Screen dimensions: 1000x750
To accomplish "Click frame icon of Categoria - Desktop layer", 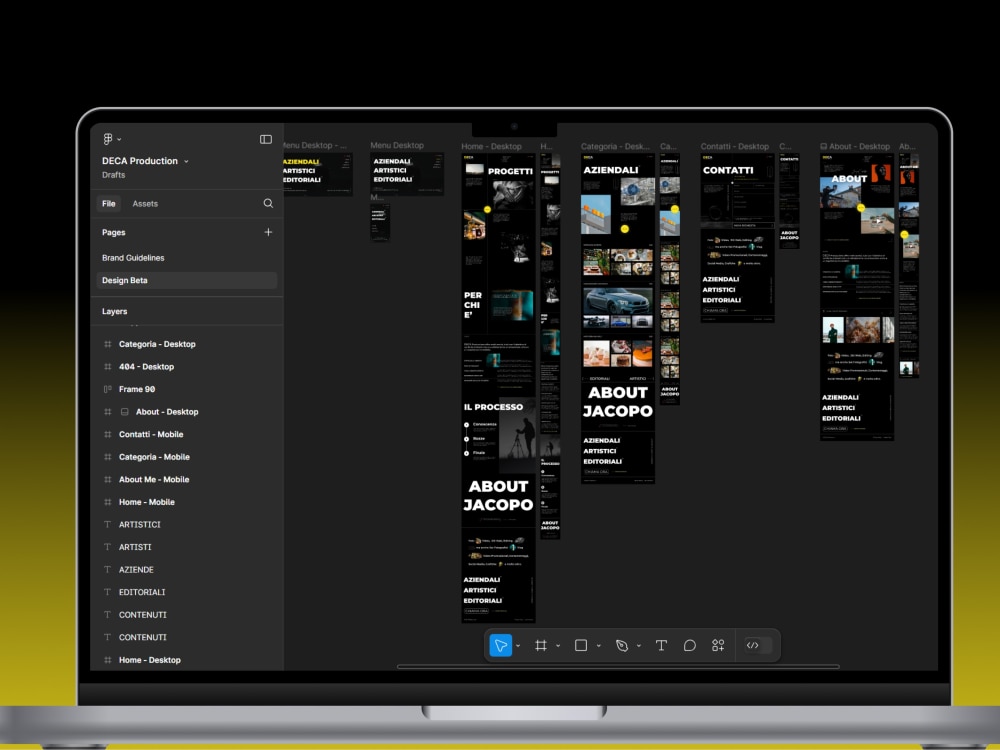I will (107, 344).
